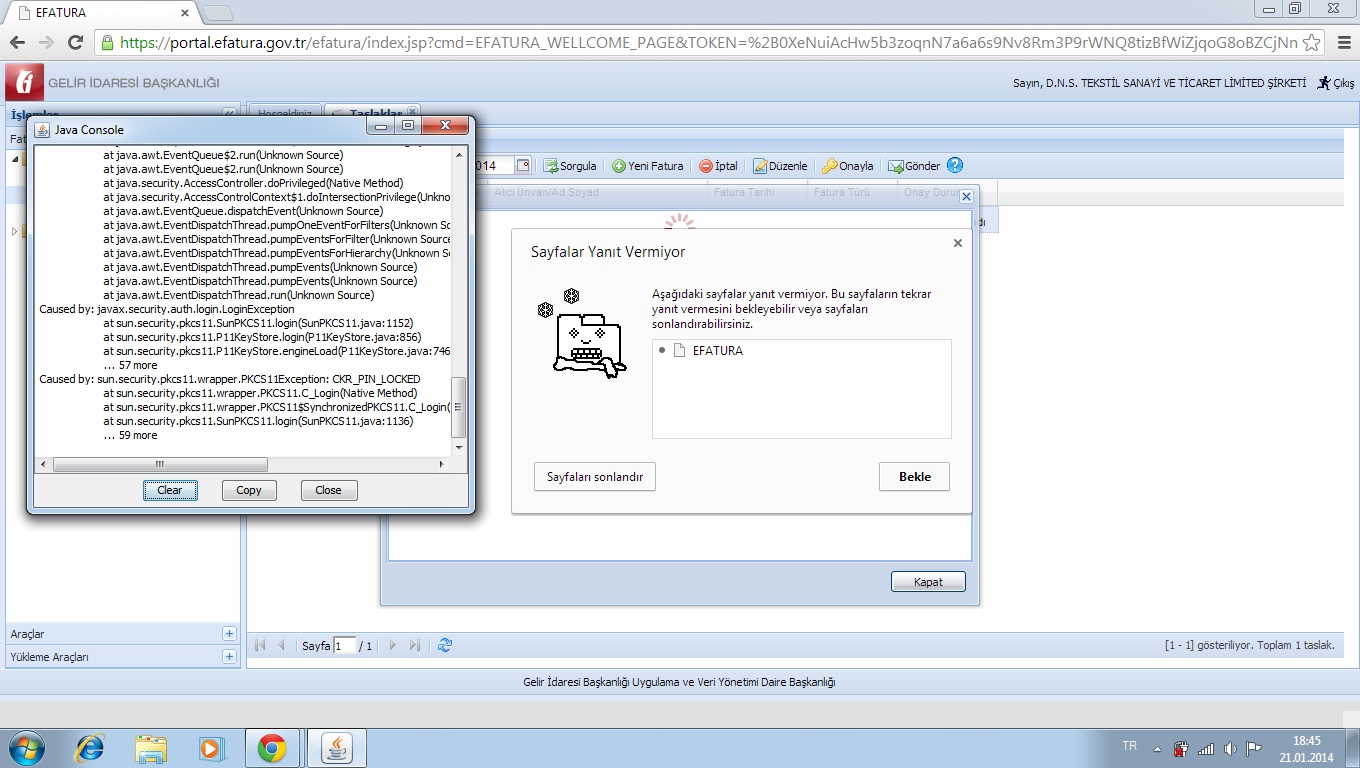Open Internet Explorer from the taskbar
Screen dimensions: 1360x768
91,748
